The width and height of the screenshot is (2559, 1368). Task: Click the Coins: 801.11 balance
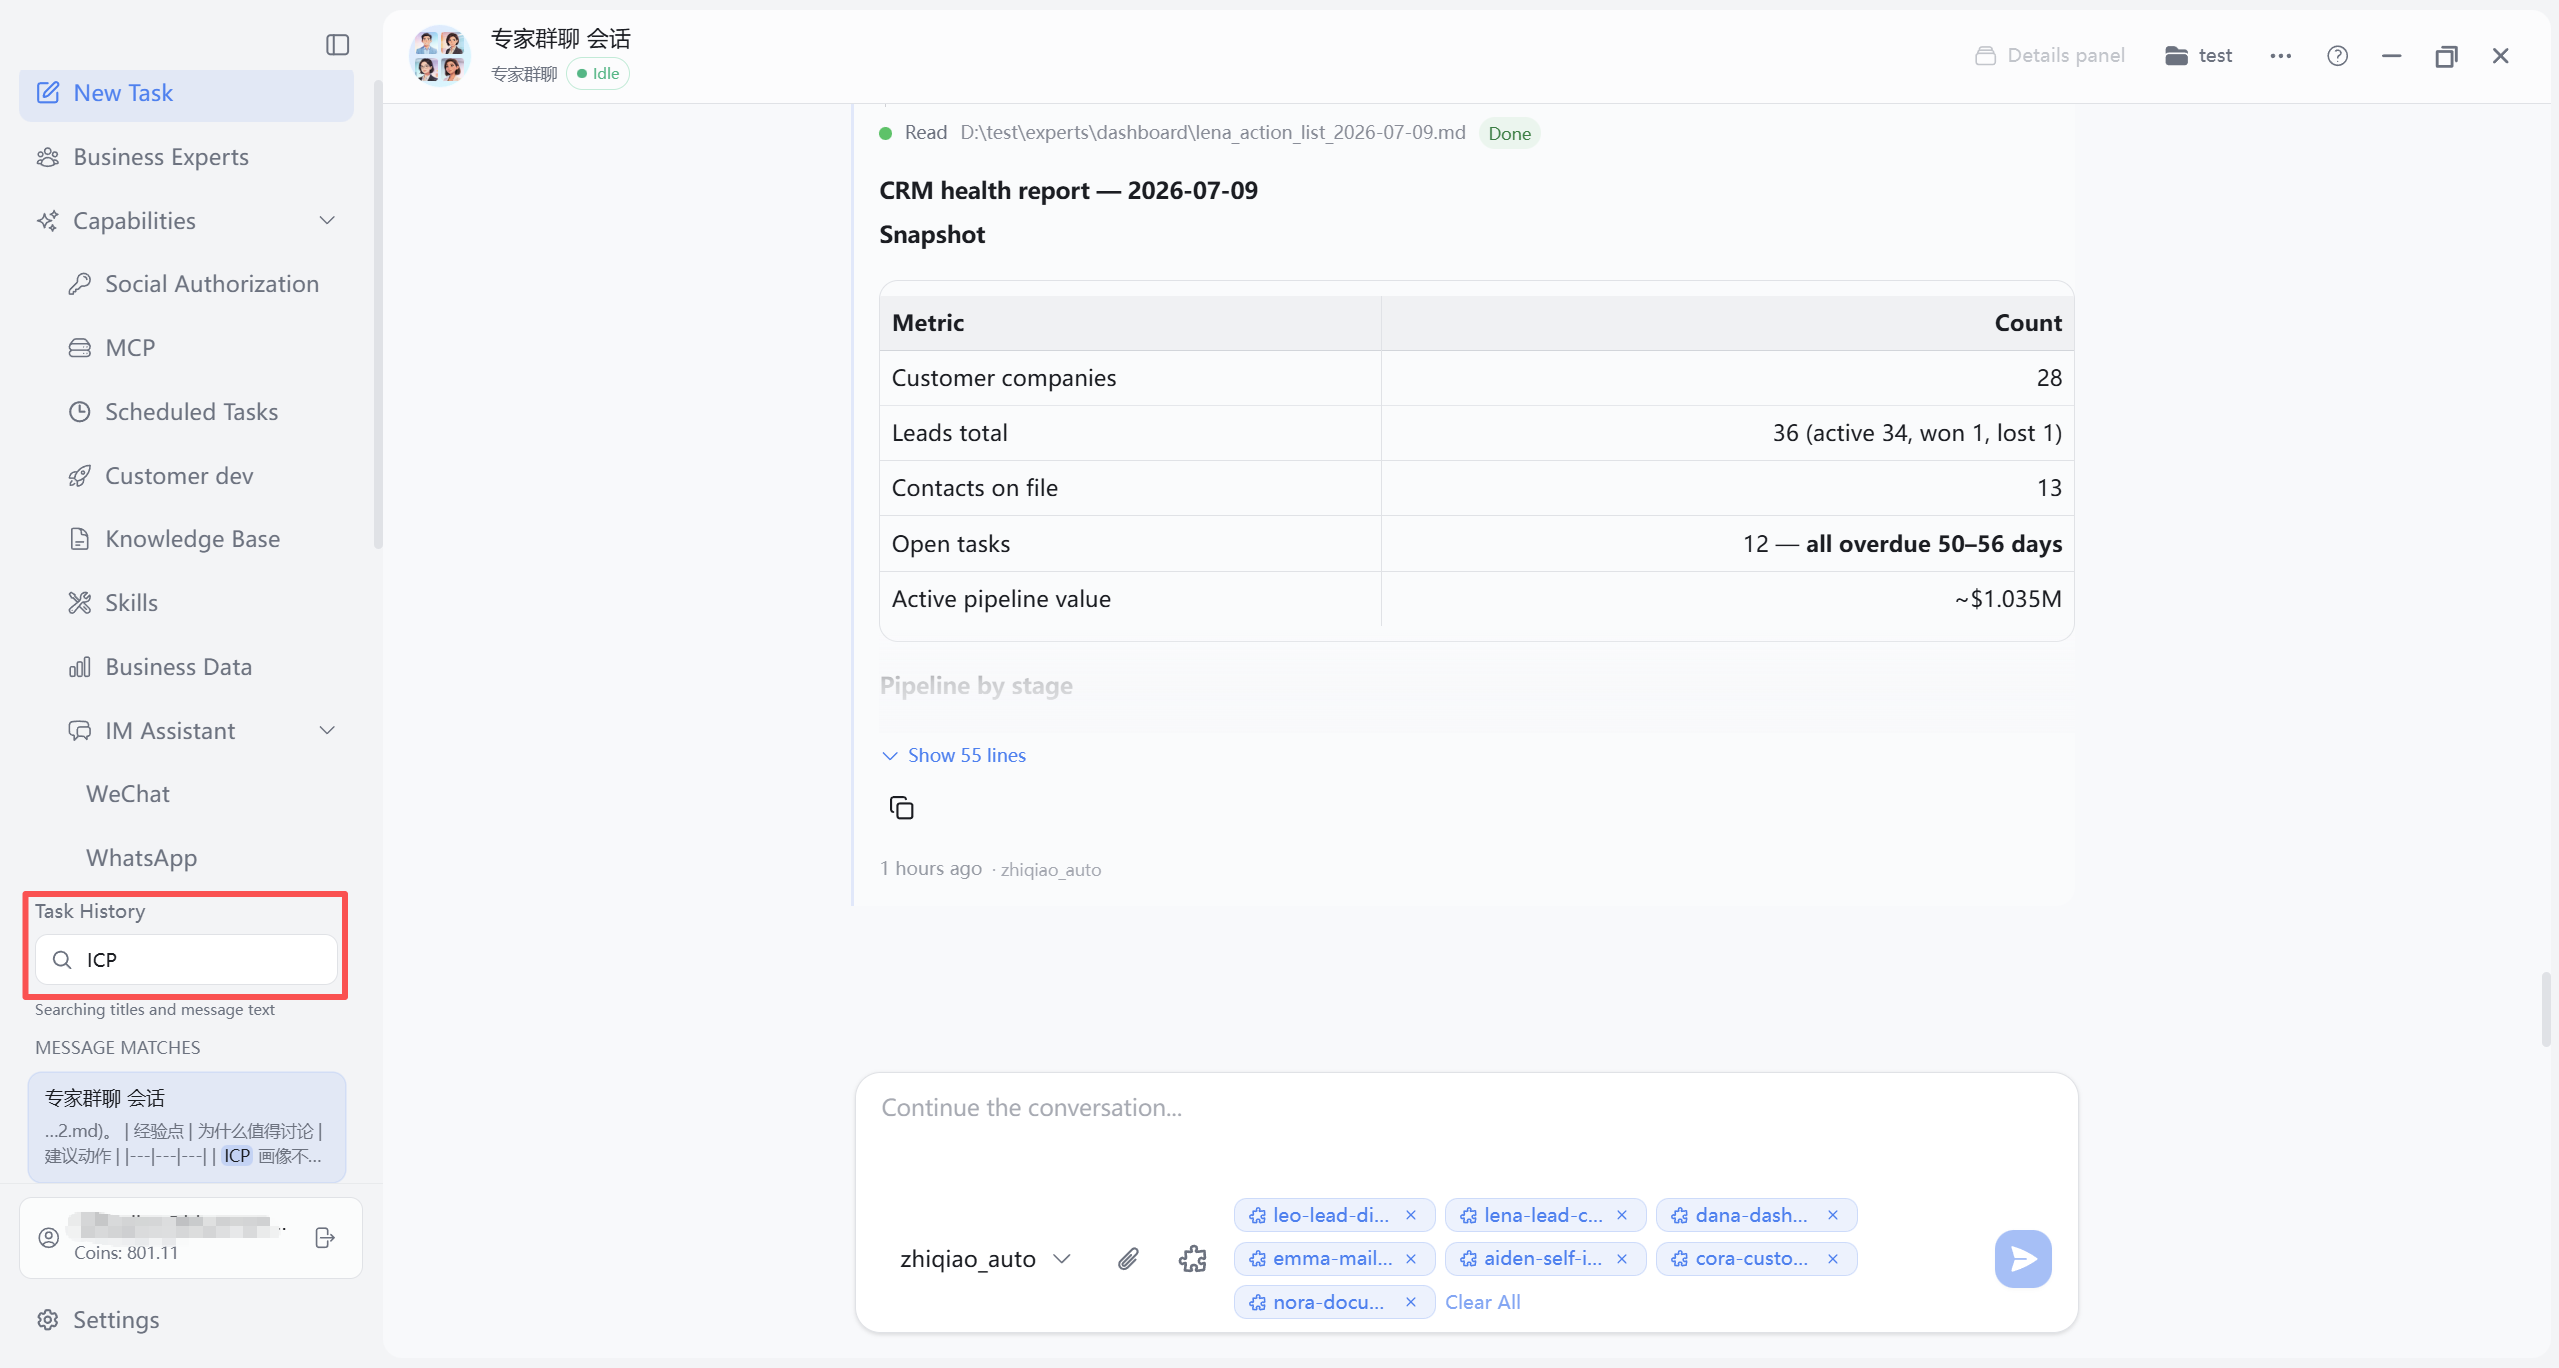126,1253
